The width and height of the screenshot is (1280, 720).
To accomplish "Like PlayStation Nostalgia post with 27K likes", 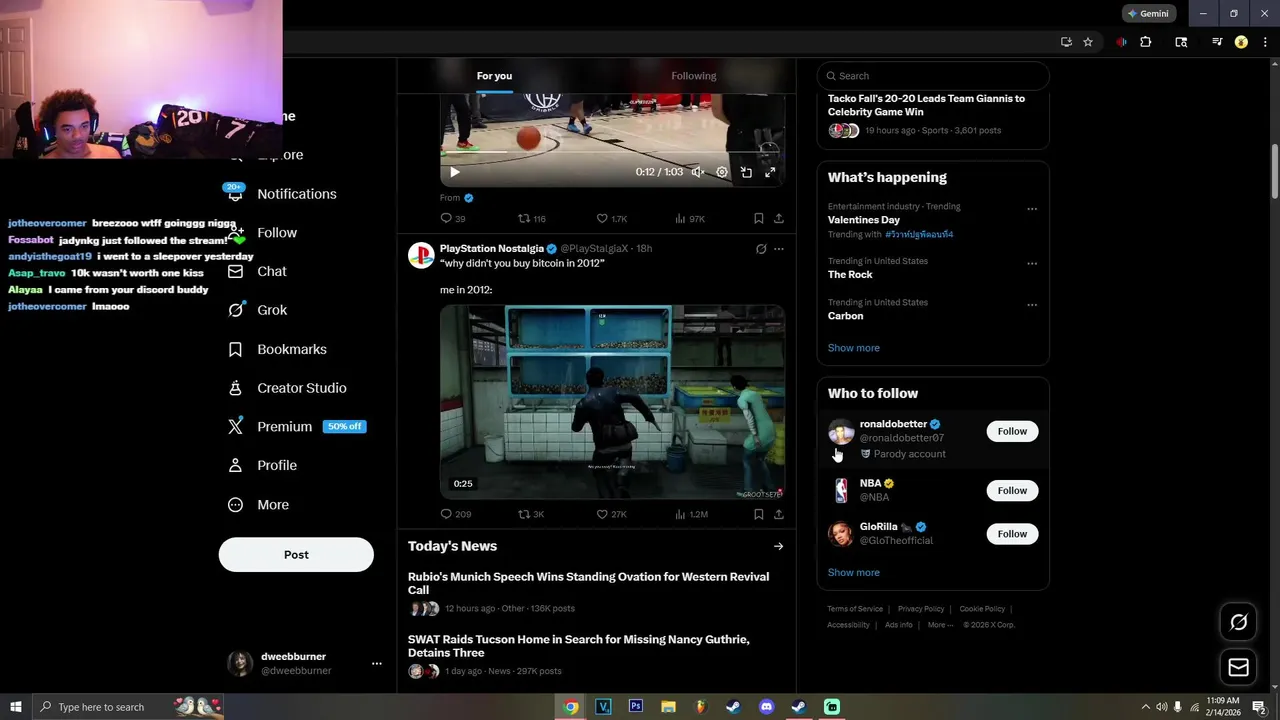I will [x=612, y=514].
